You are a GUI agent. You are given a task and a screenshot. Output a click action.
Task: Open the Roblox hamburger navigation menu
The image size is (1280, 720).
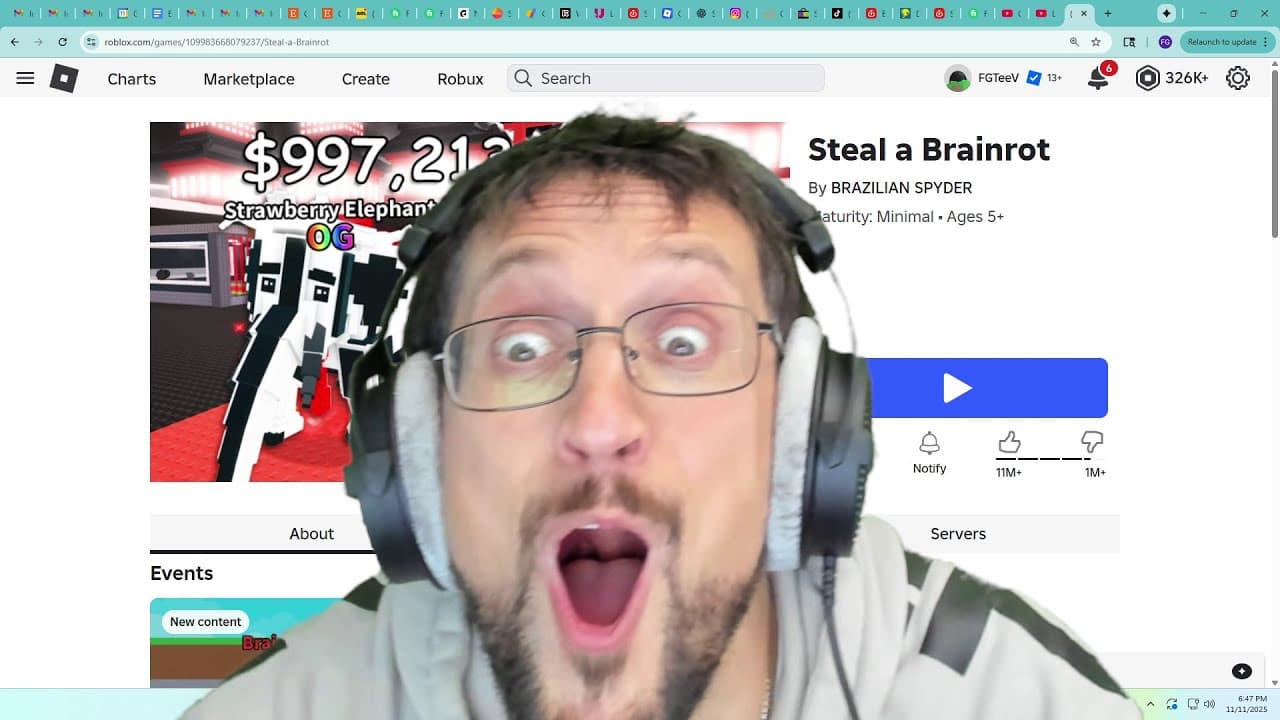(x=25, y=78)
